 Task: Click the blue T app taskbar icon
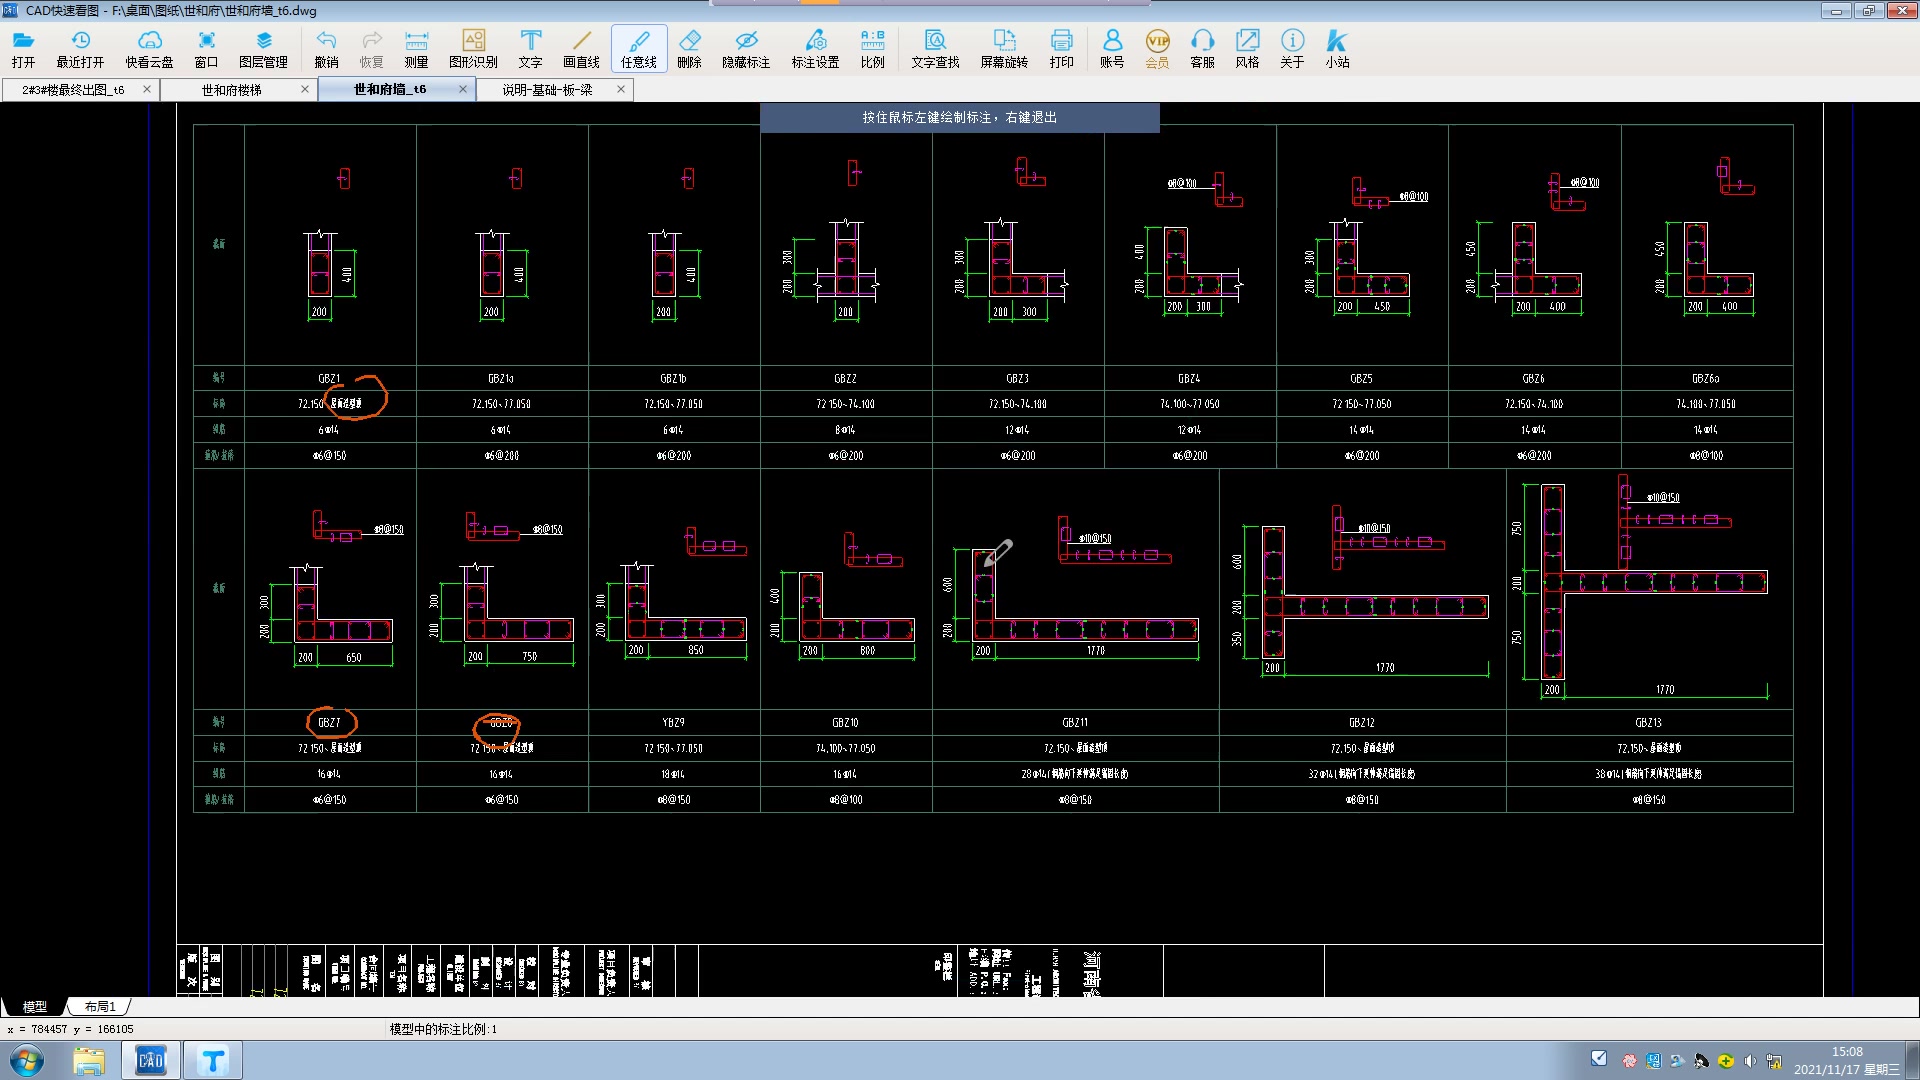pos(213,1061)
